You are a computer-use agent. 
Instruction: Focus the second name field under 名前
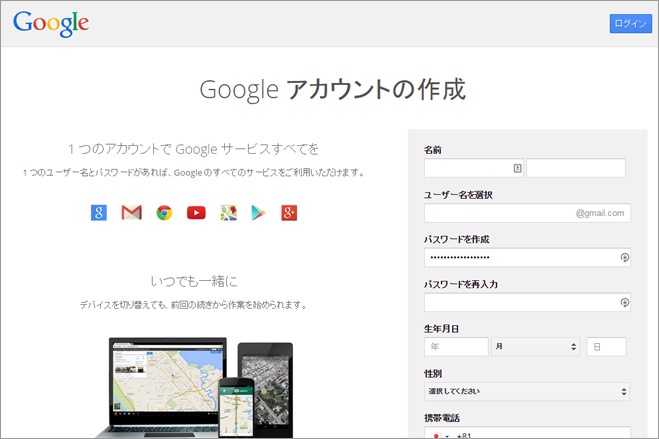coord(576,168)
